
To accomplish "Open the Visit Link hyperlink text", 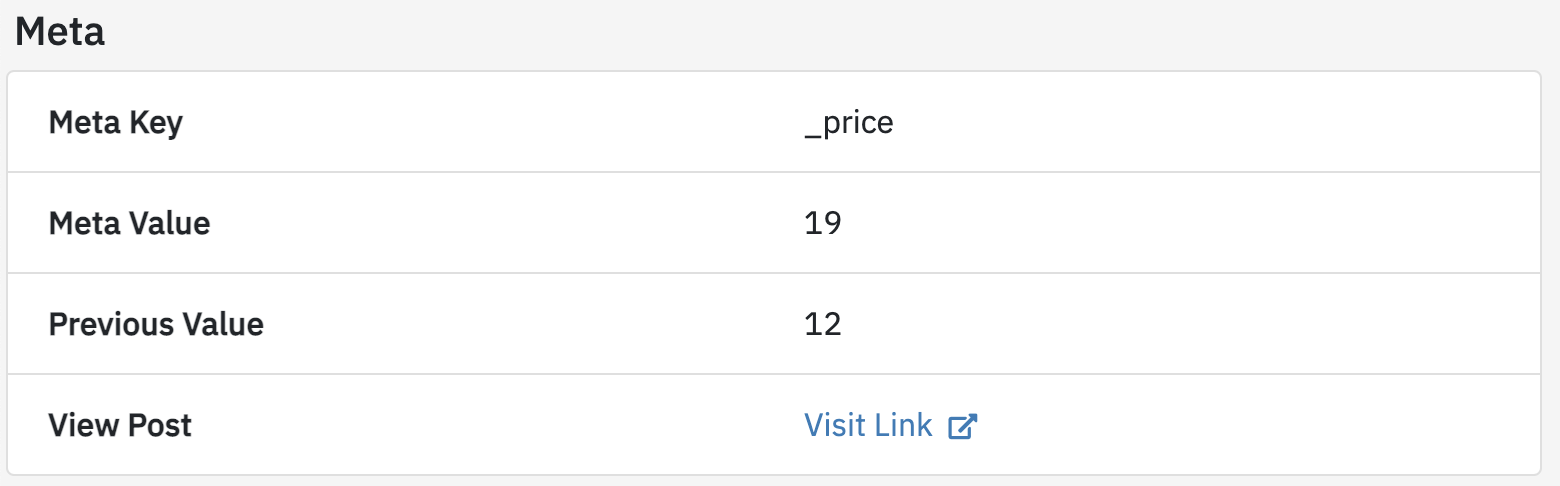I will click(x=868, y=425).
